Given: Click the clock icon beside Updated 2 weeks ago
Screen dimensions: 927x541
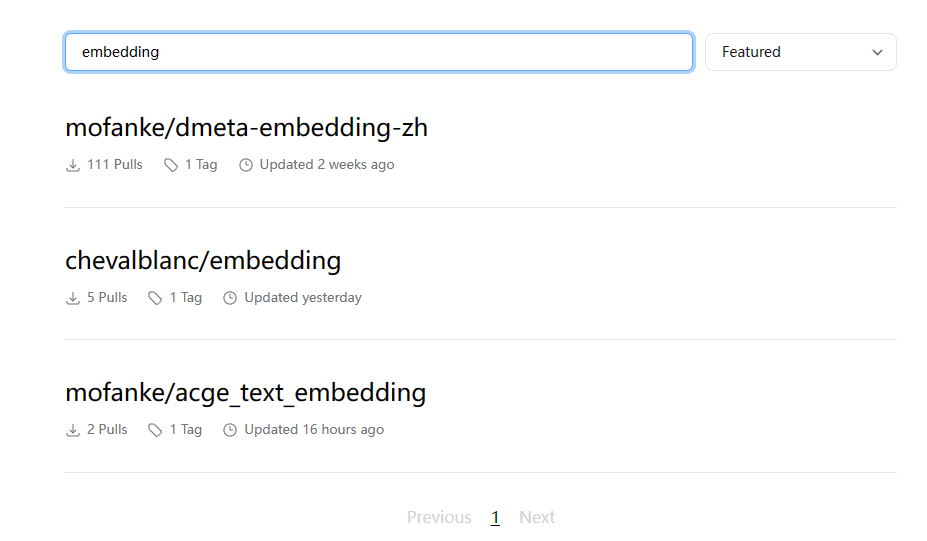Looking at the screenshot, I should point(246,165).
